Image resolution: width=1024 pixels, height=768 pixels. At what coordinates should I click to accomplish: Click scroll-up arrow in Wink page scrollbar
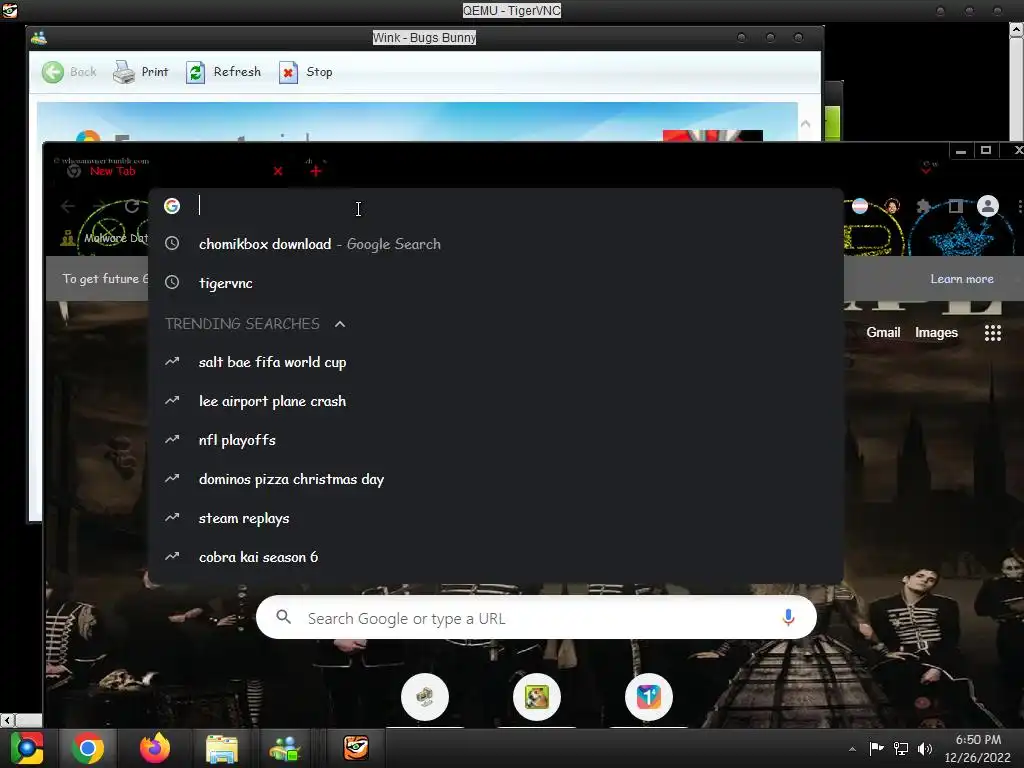coord(805,123)
